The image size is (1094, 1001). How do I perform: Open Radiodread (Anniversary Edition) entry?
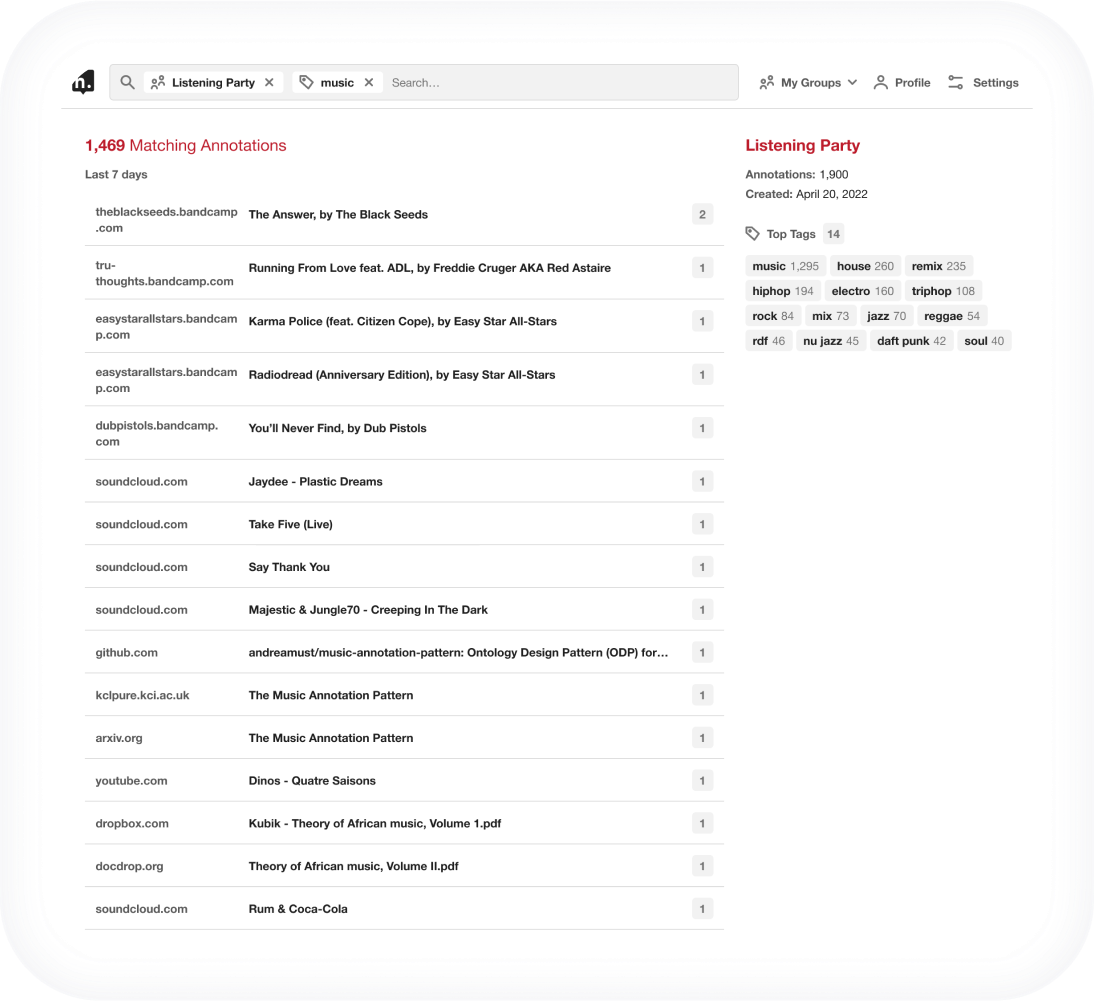402,375
